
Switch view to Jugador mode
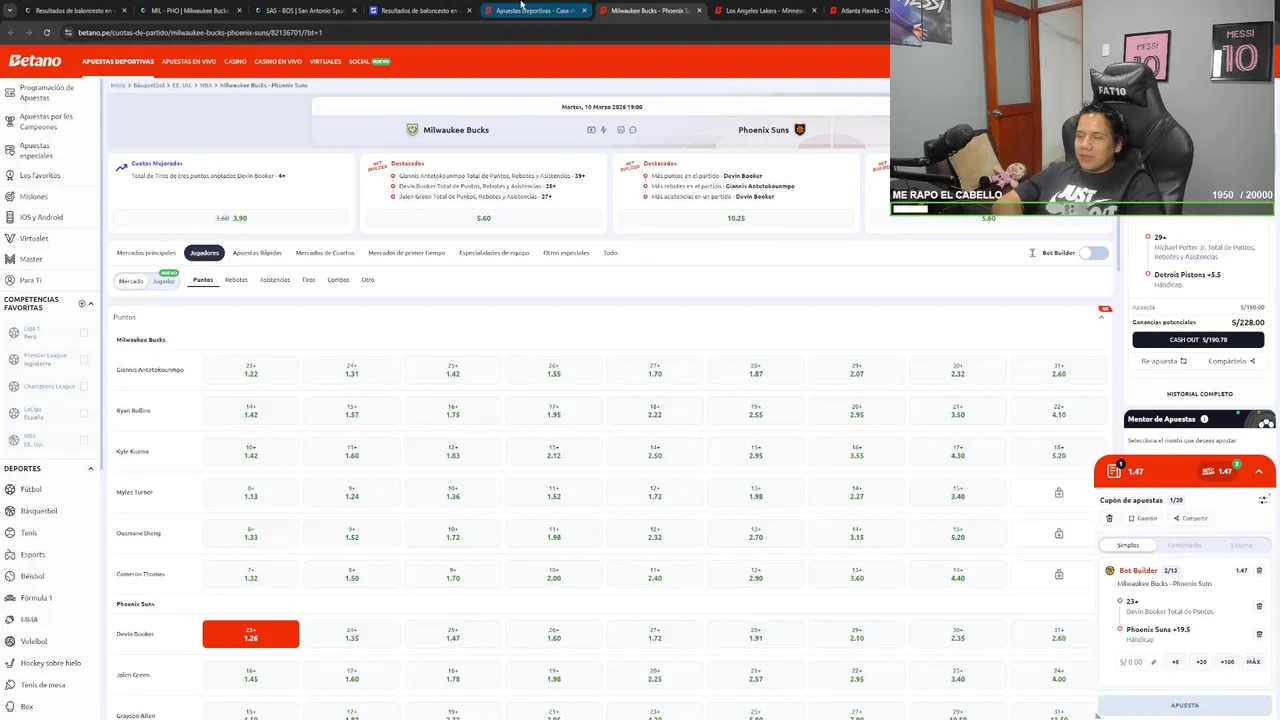[164, 281]
